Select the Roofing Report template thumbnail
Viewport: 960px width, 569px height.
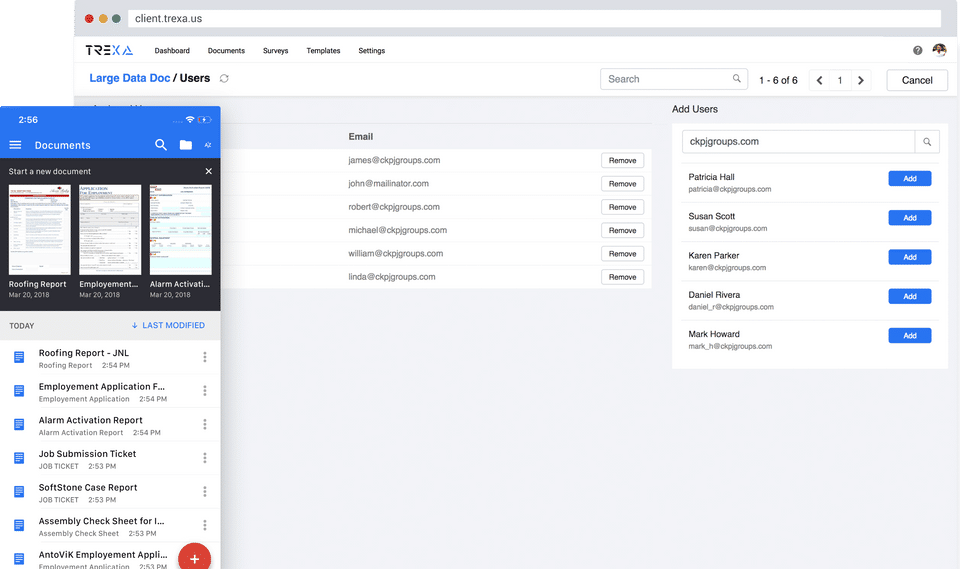tap(40, 230)
